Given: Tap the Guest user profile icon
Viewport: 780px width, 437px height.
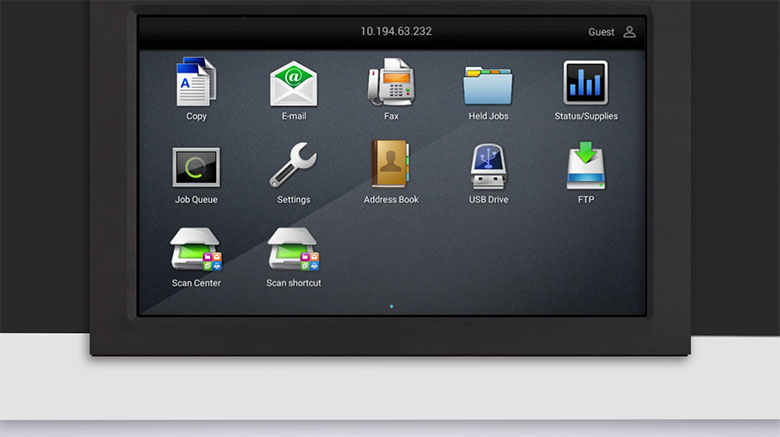Looking at the screenshot, I should [629, 32].
